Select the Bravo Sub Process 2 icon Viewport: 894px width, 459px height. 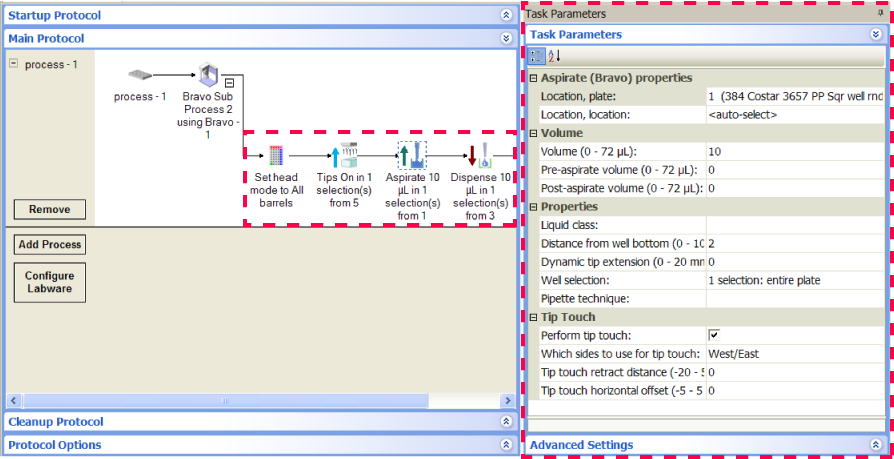click(x=208, y=75)
